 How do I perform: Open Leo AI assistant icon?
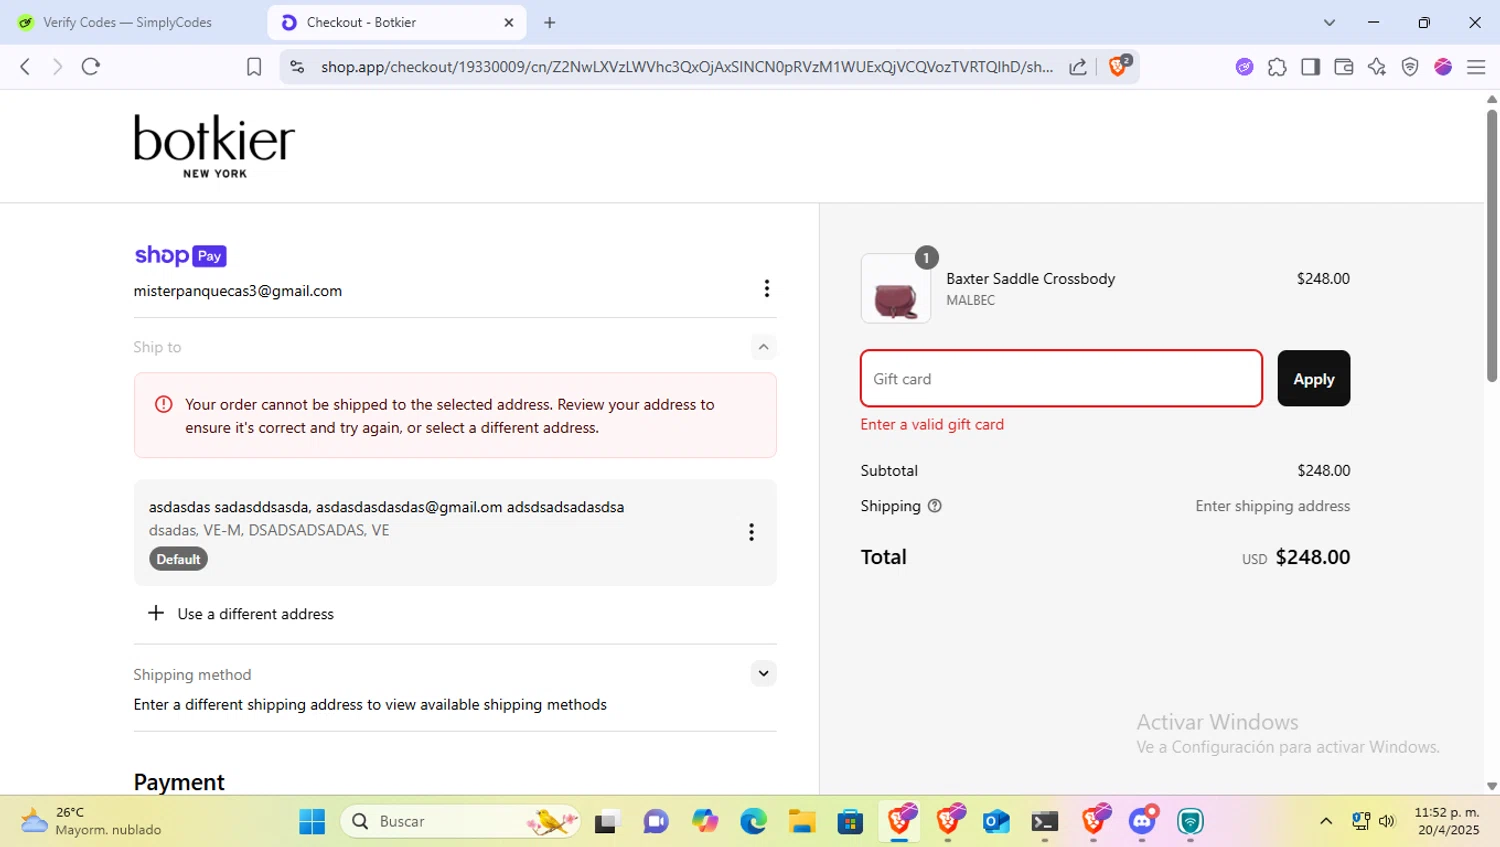pyautogui.click(x=1377, y=67)
